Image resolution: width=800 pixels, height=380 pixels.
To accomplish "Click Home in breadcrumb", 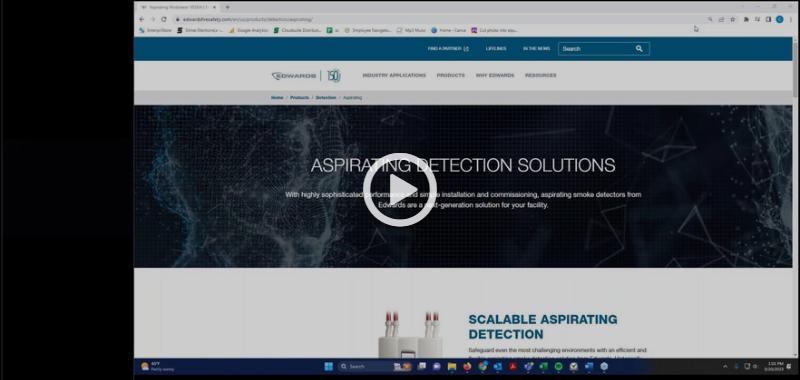I will [x=277, y=97].
